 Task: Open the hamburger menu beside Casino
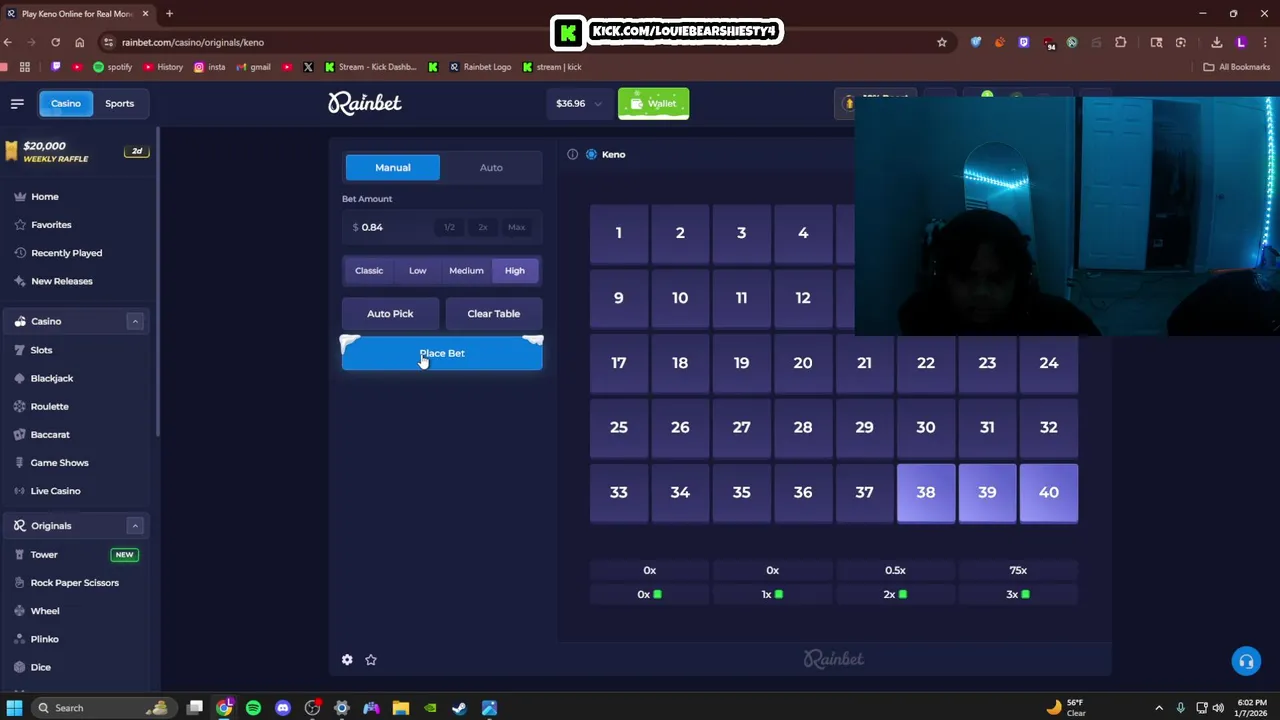17,103
